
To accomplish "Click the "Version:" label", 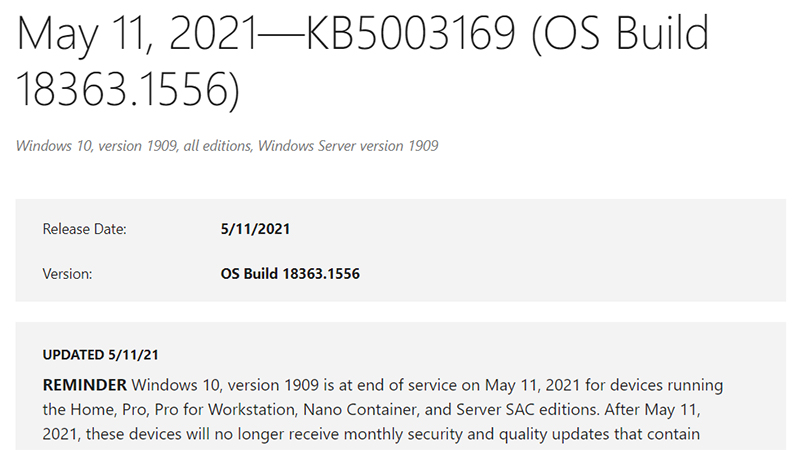I will (x=67, y=273).
